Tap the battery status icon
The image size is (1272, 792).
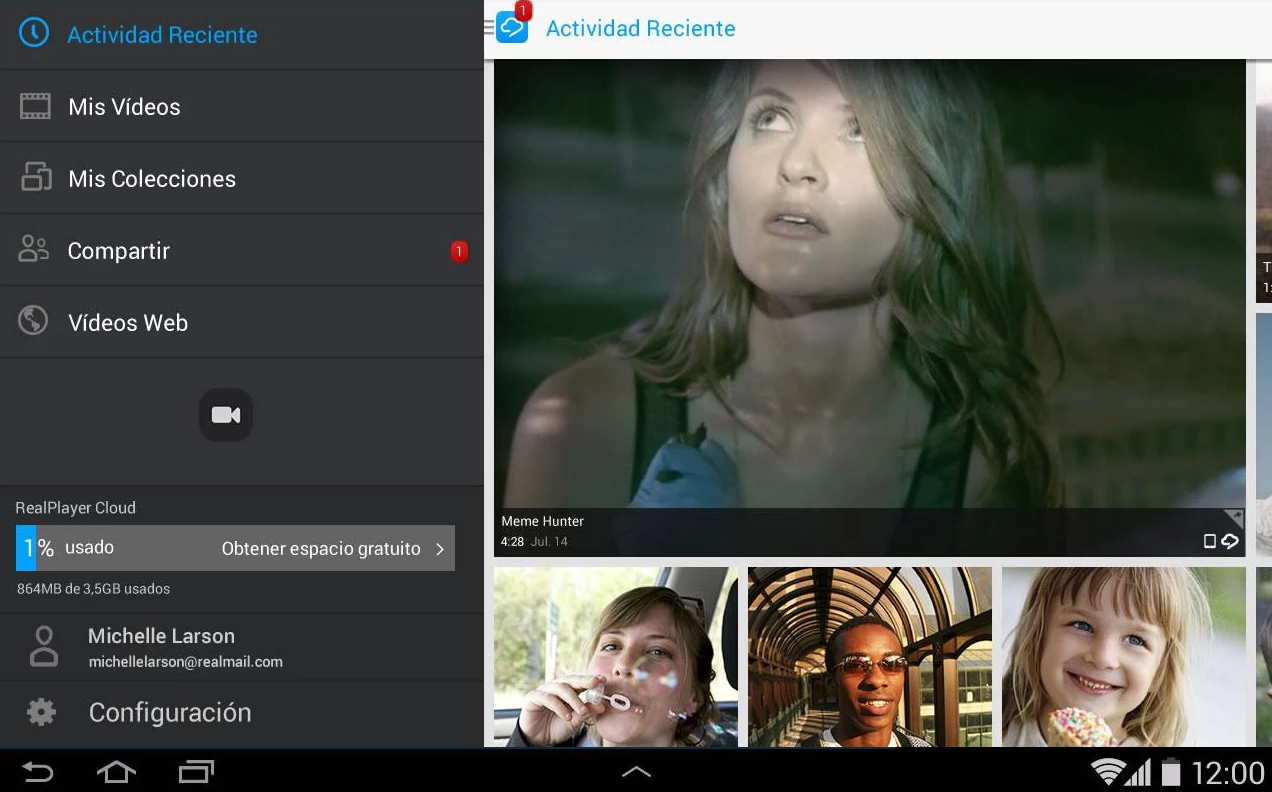(1171, 772)
